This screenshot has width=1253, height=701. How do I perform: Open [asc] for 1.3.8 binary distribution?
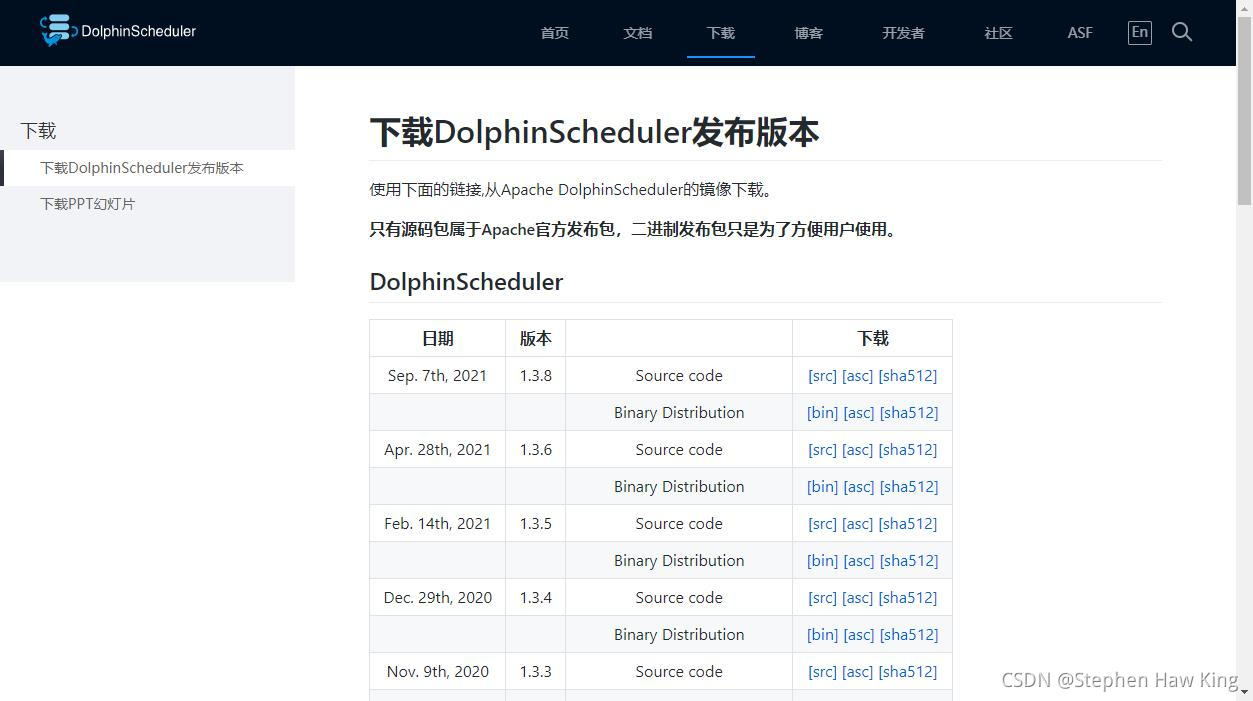pyautogui.click(x=859, y=413)
